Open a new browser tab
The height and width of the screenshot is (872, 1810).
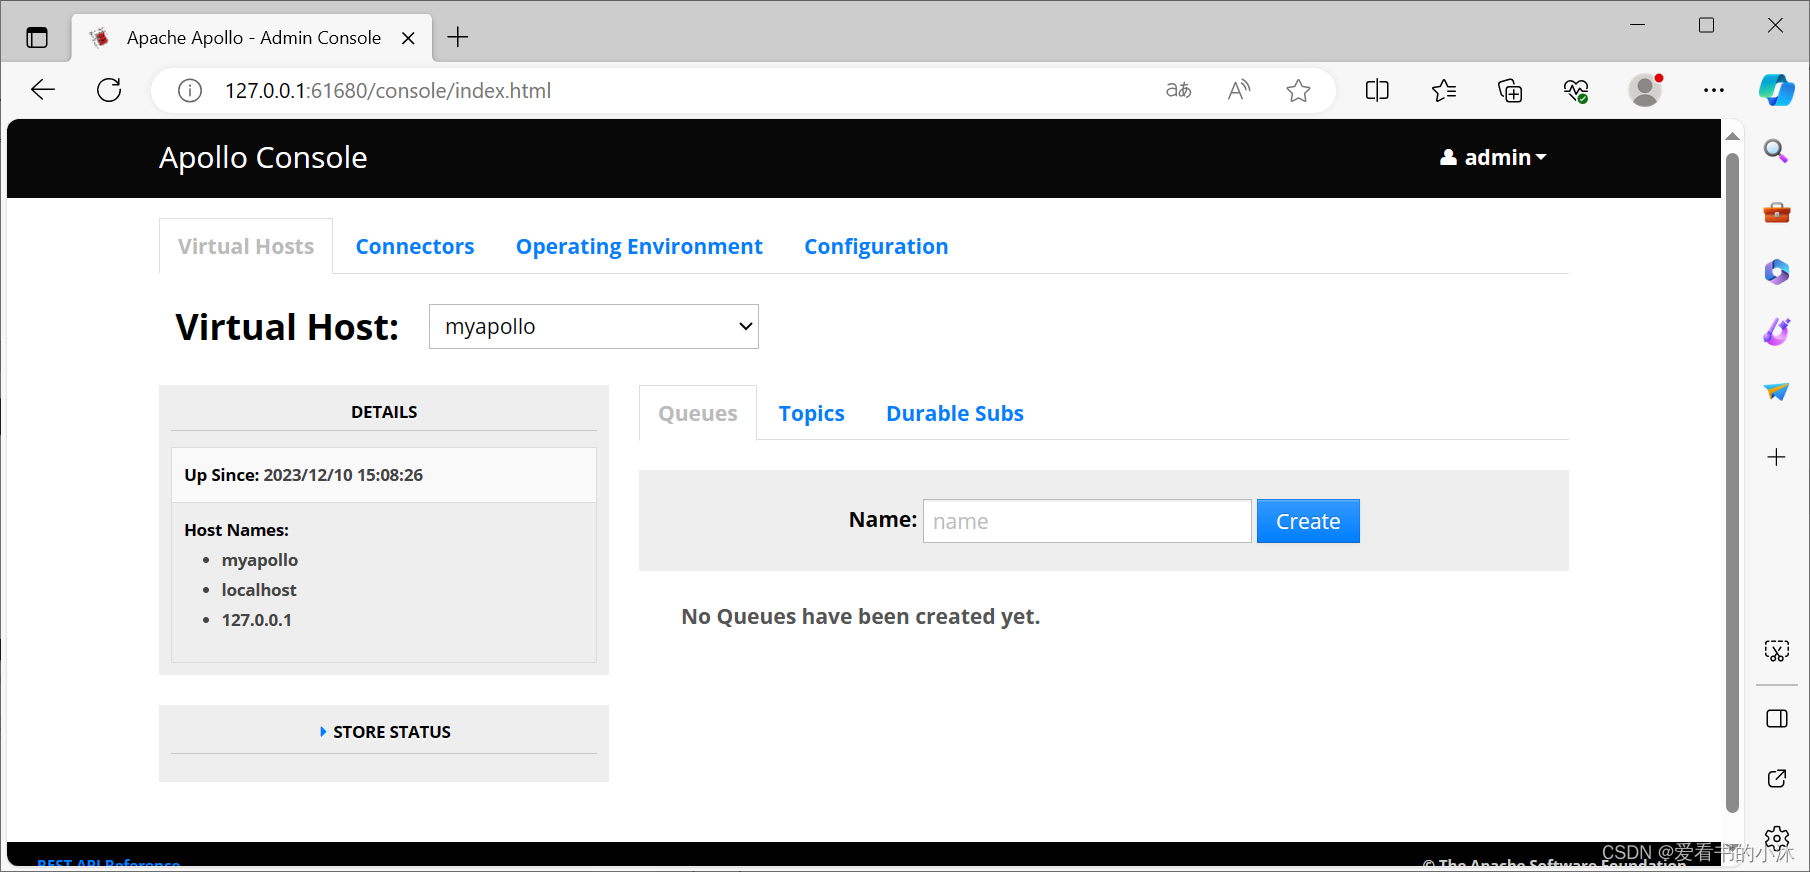tap(458, 37)
